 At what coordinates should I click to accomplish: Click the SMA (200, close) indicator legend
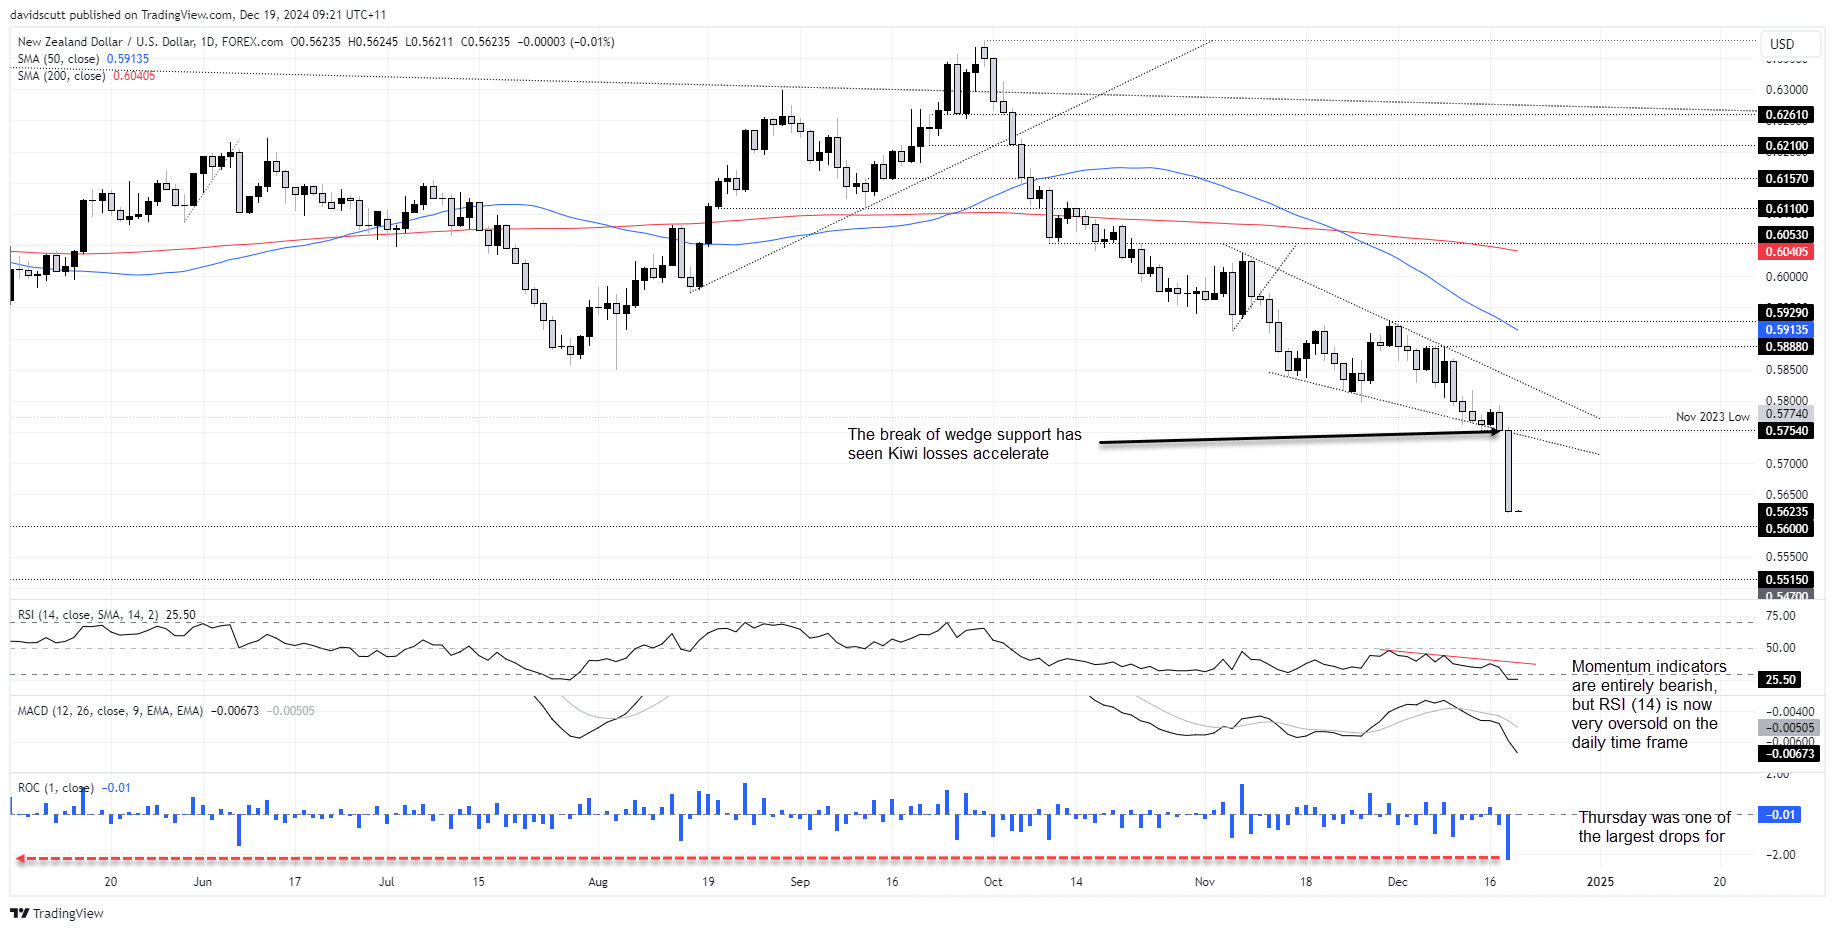coord(61,76)
